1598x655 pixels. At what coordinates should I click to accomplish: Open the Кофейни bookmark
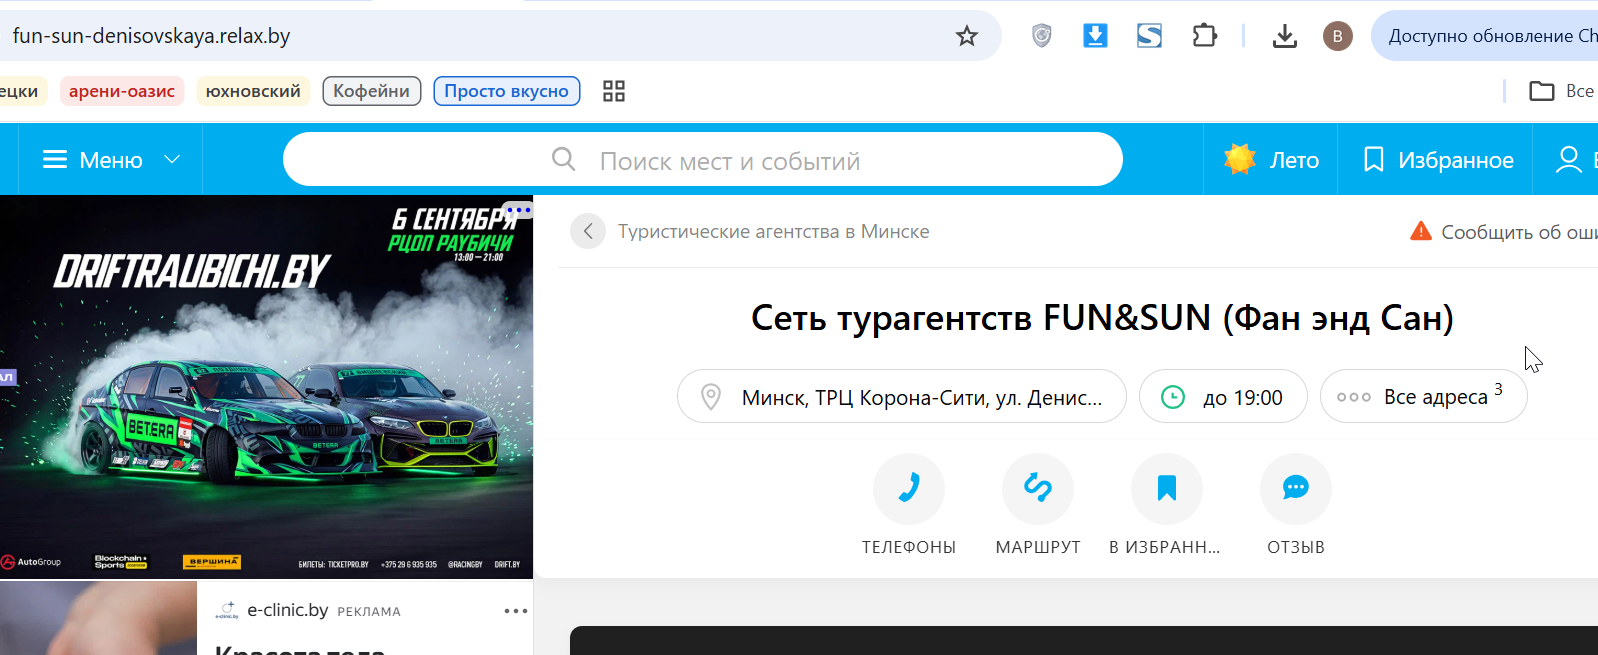(371, 91)
